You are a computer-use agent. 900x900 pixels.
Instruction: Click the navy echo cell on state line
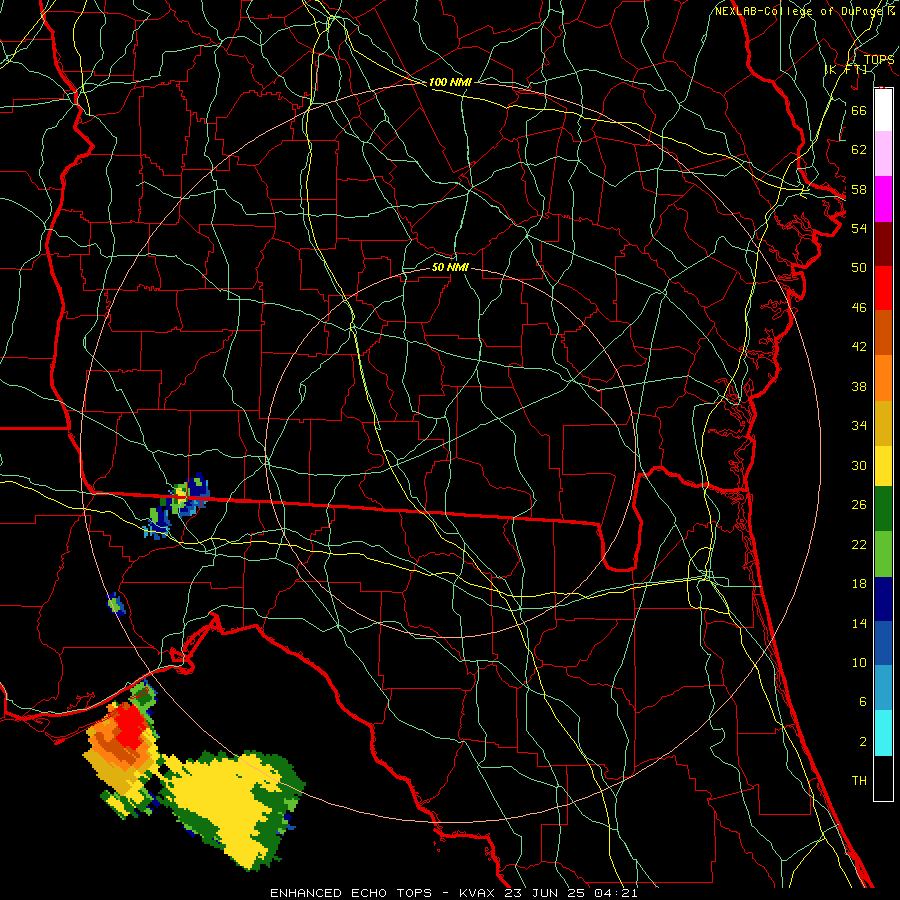(x=198, y=488)
